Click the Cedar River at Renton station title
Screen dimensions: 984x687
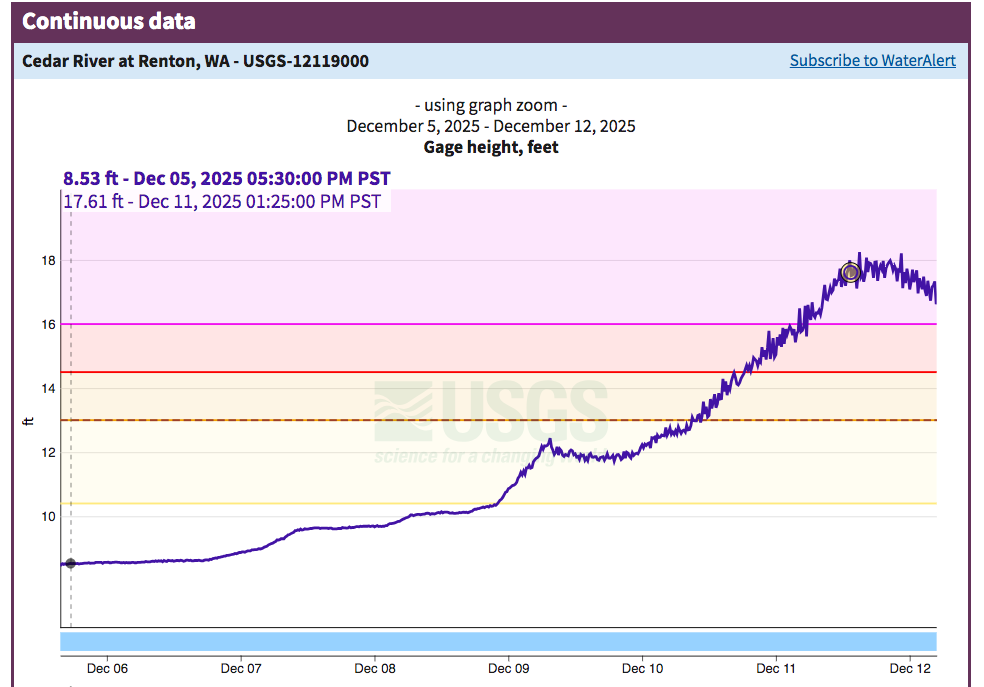pyautogui.click(x=195, y=61)
